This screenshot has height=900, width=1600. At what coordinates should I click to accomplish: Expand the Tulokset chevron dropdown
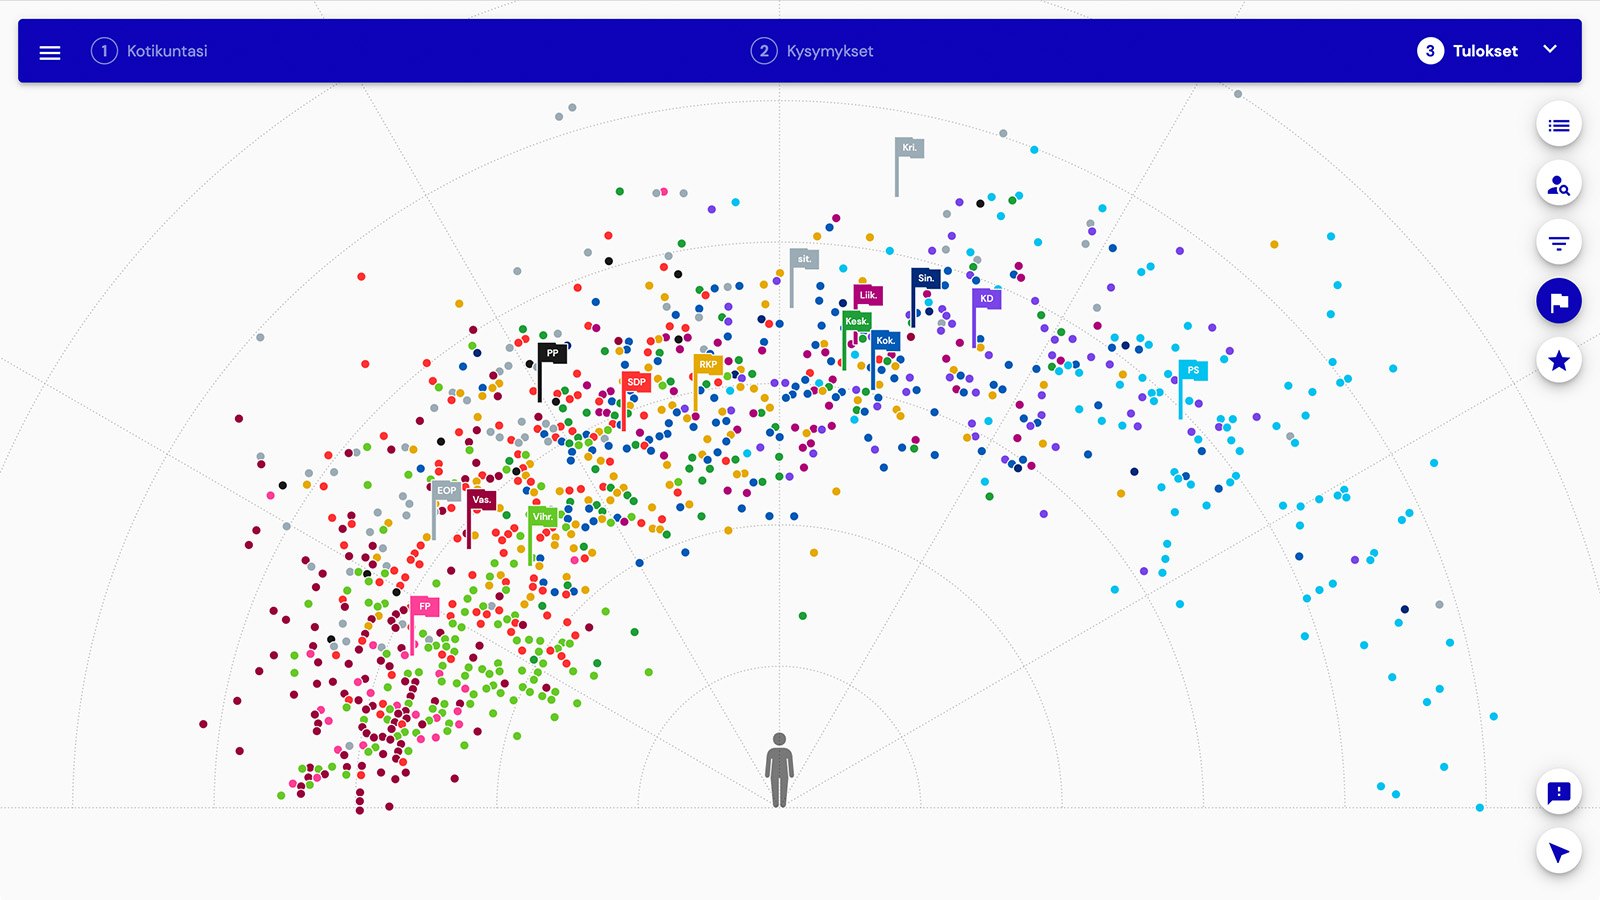click(x=1550, y=50)
